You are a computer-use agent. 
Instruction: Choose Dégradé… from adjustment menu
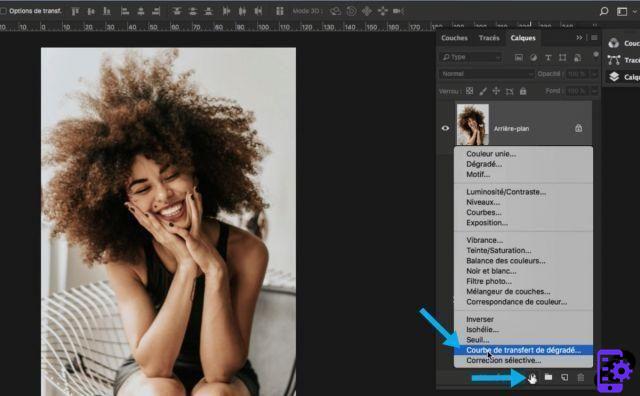pyautogui.click(x=523, y=164)
